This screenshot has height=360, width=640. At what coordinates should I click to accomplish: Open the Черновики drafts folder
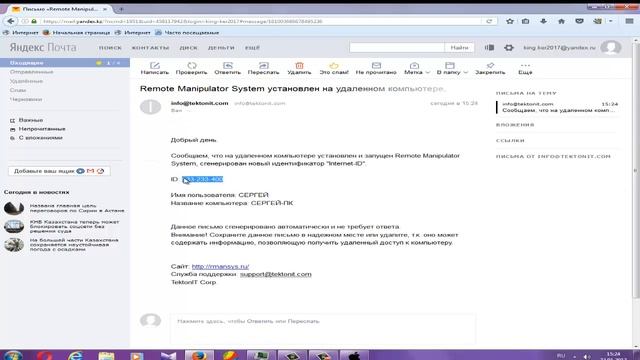tap(26, 99)
